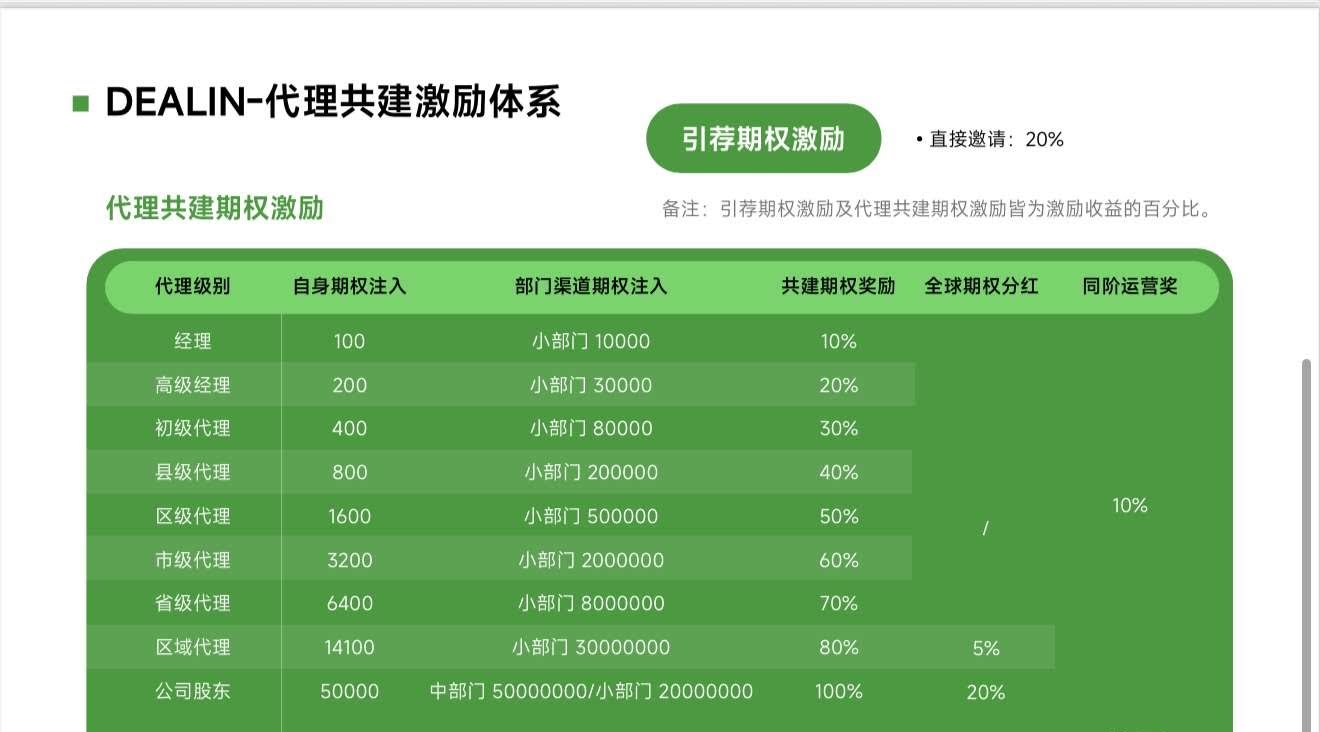Click the 区域代理 row label
Screen dimensions: 1320x732
[x=193, y=647]
